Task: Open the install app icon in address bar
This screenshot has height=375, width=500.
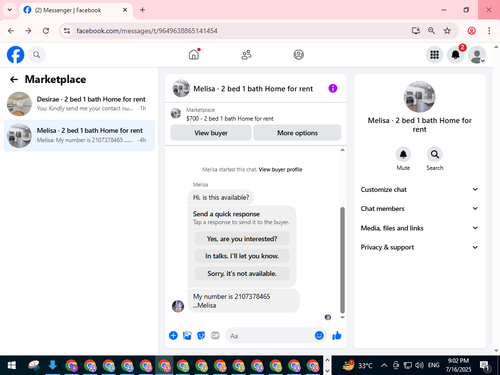Action: point(416,31)
